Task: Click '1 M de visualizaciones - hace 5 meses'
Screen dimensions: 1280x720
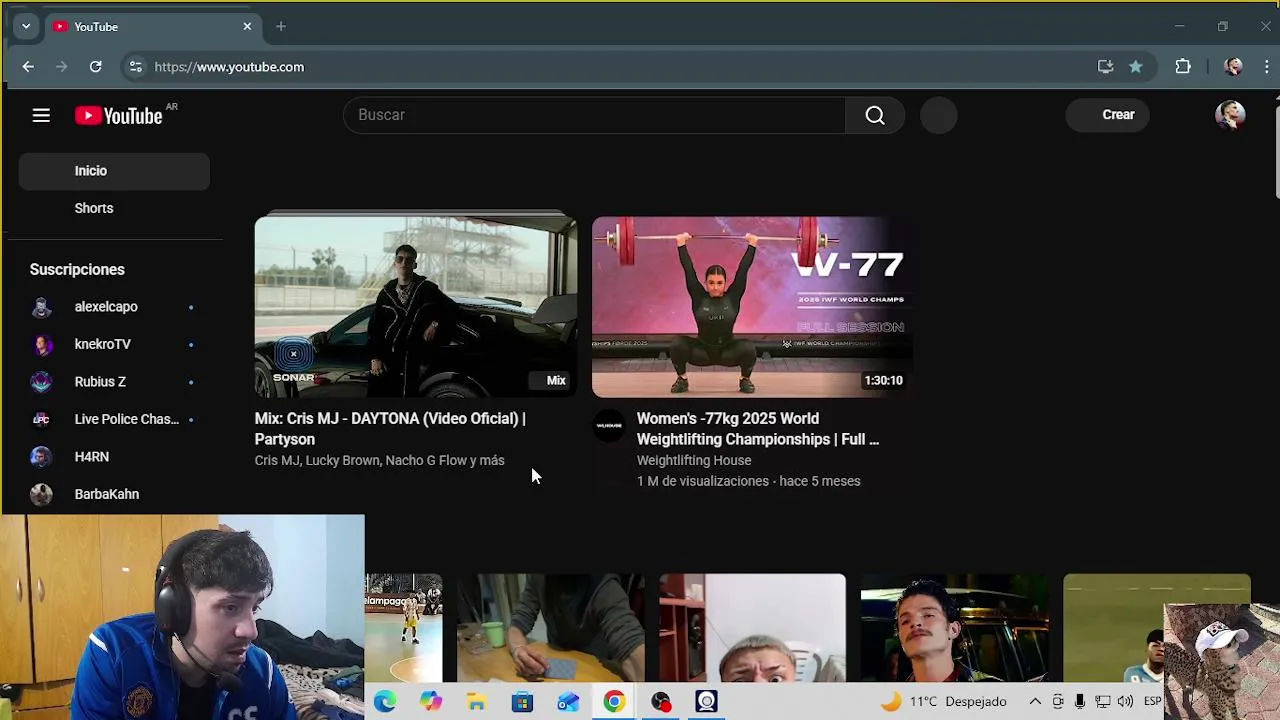Action: [749, 482]
